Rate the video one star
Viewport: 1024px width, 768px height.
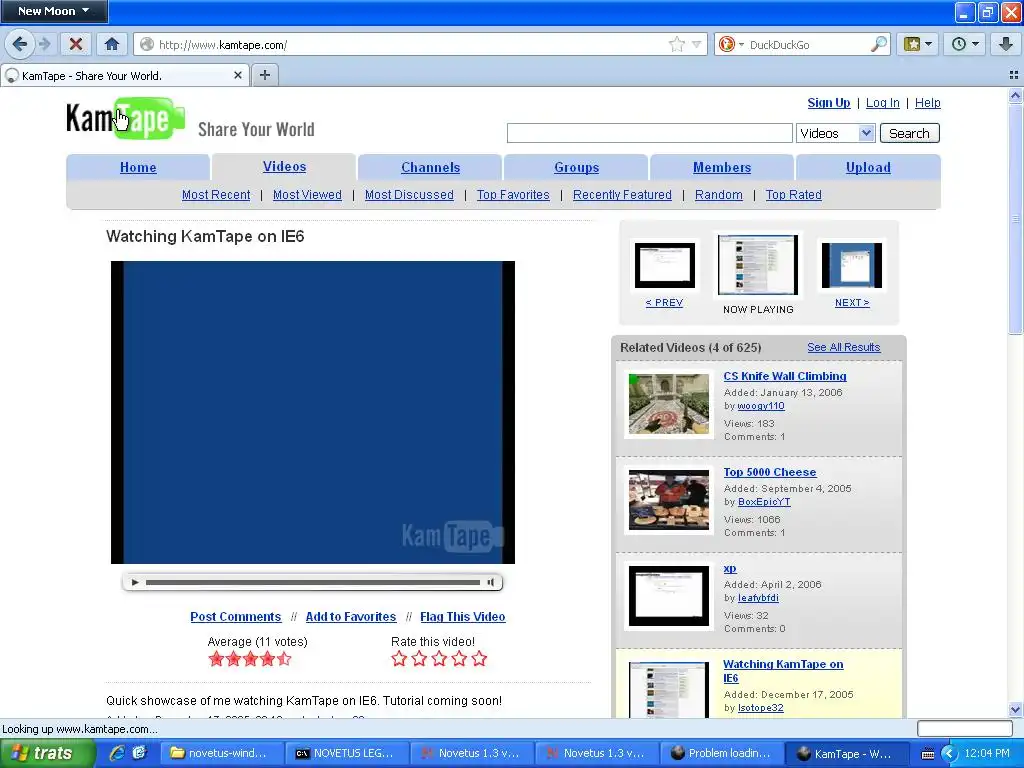click(399, 658)
